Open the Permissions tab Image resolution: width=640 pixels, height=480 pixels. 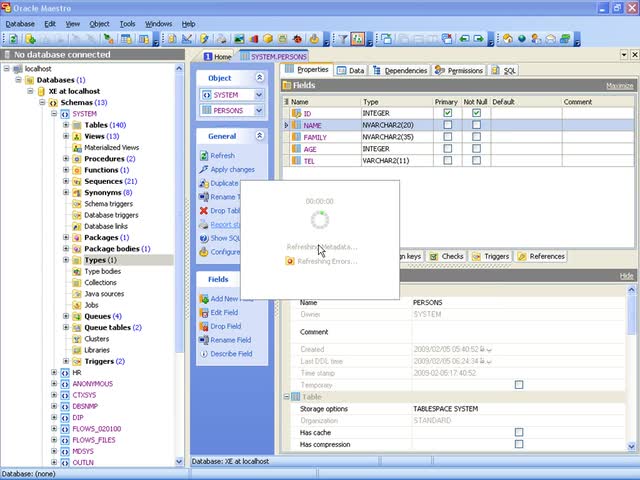(459, 71)
